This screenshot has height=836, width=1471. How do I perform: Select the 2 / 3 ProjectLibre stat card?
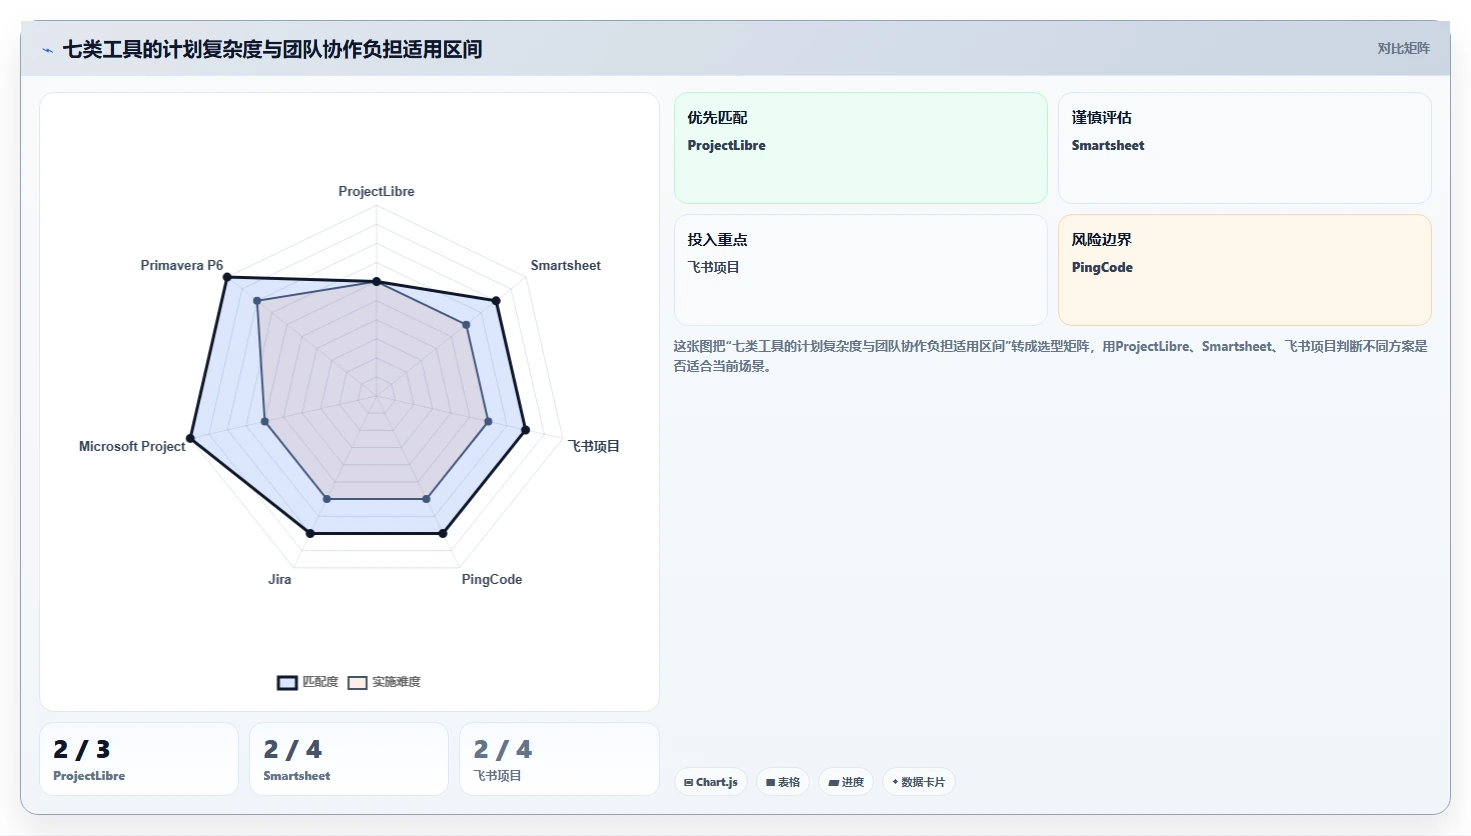(139, 759)
